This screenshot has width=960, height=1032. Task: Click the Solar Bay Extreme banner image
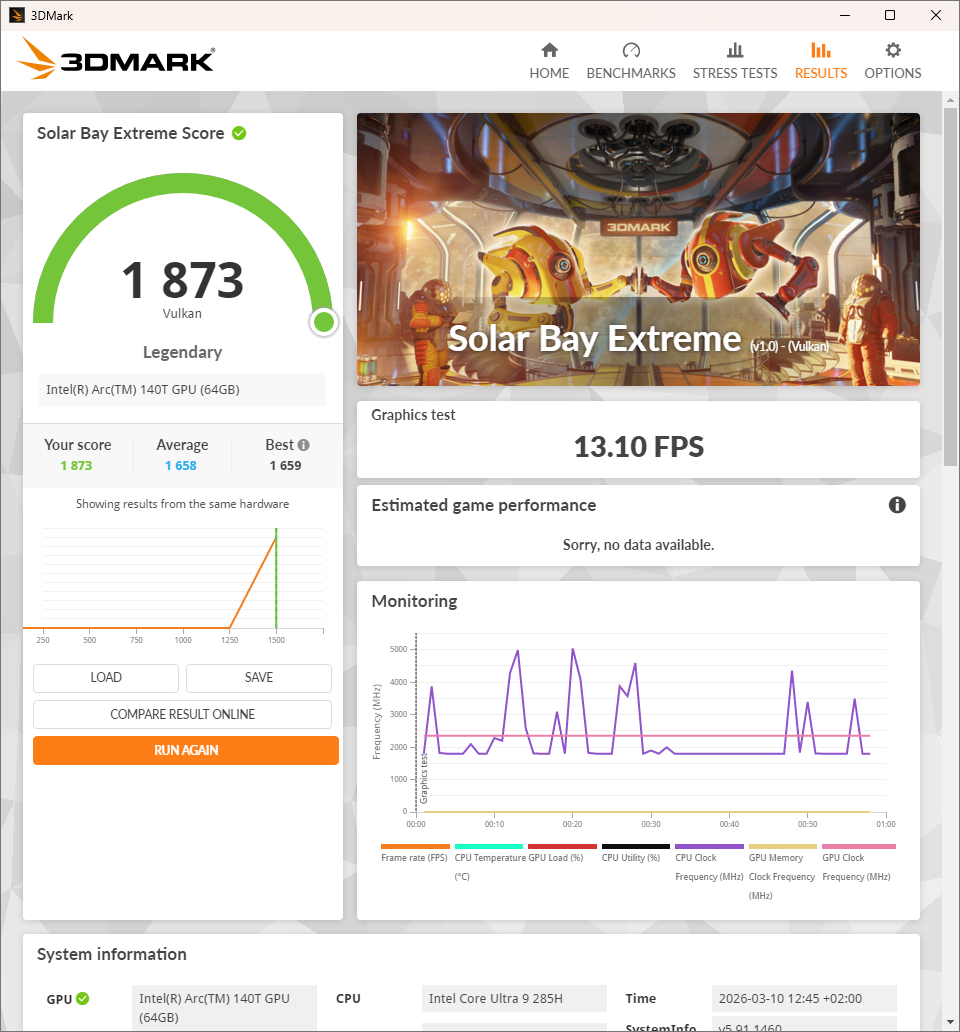point(638,249)
